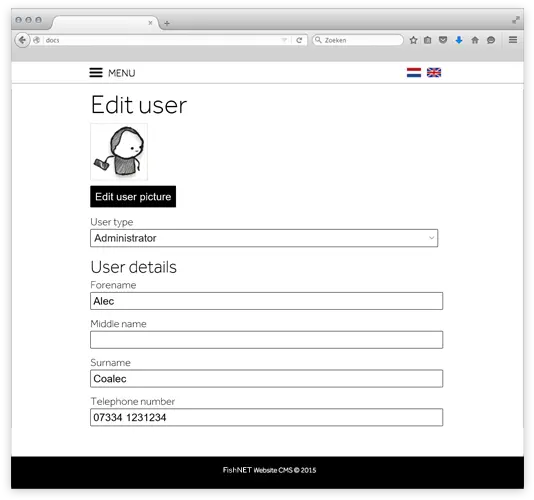This screenshot has width=534, height=500.
Task: Close the current browser tab
Action: click(150, 23)
